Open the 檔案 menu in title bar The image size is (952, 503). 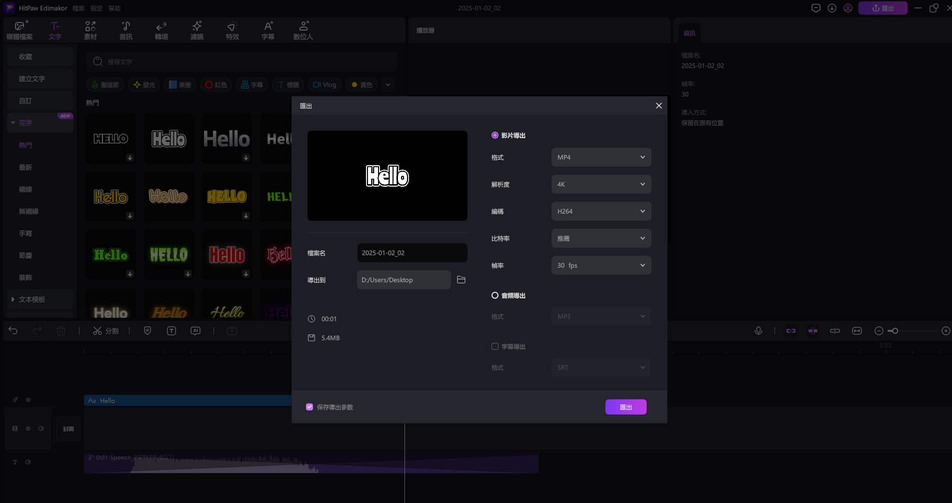tap(79, 8)
